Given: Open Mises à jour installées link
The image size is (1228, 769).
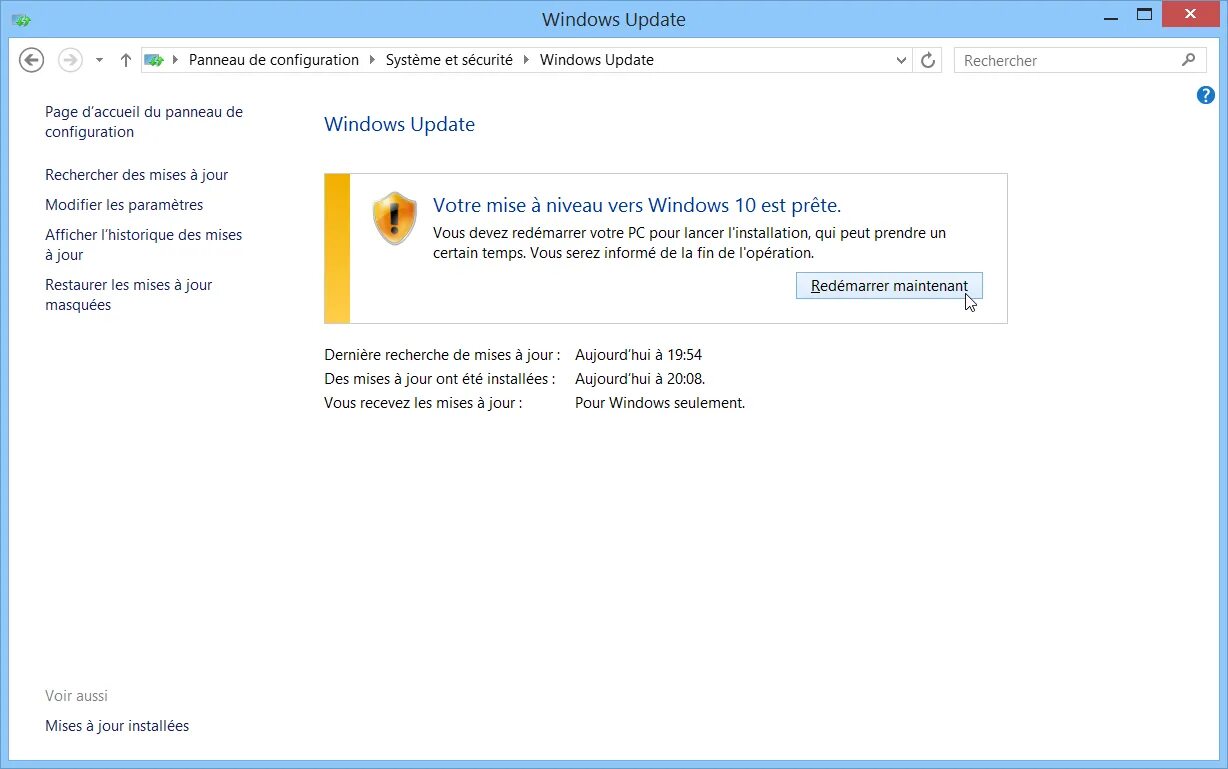Looking at the screenshot, I should tap(117, 726).
